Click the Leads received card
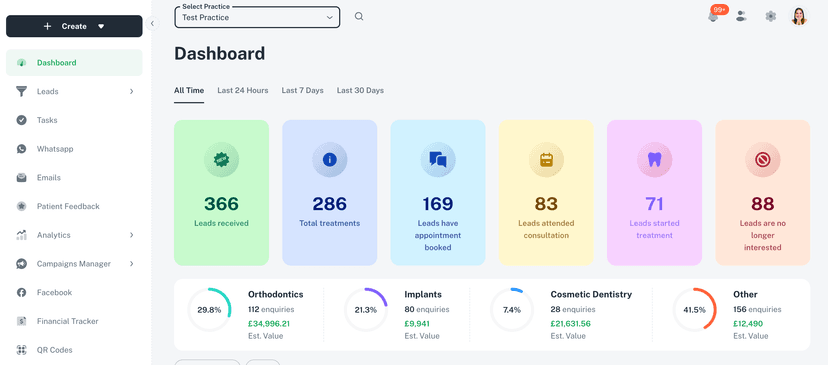 221,193
